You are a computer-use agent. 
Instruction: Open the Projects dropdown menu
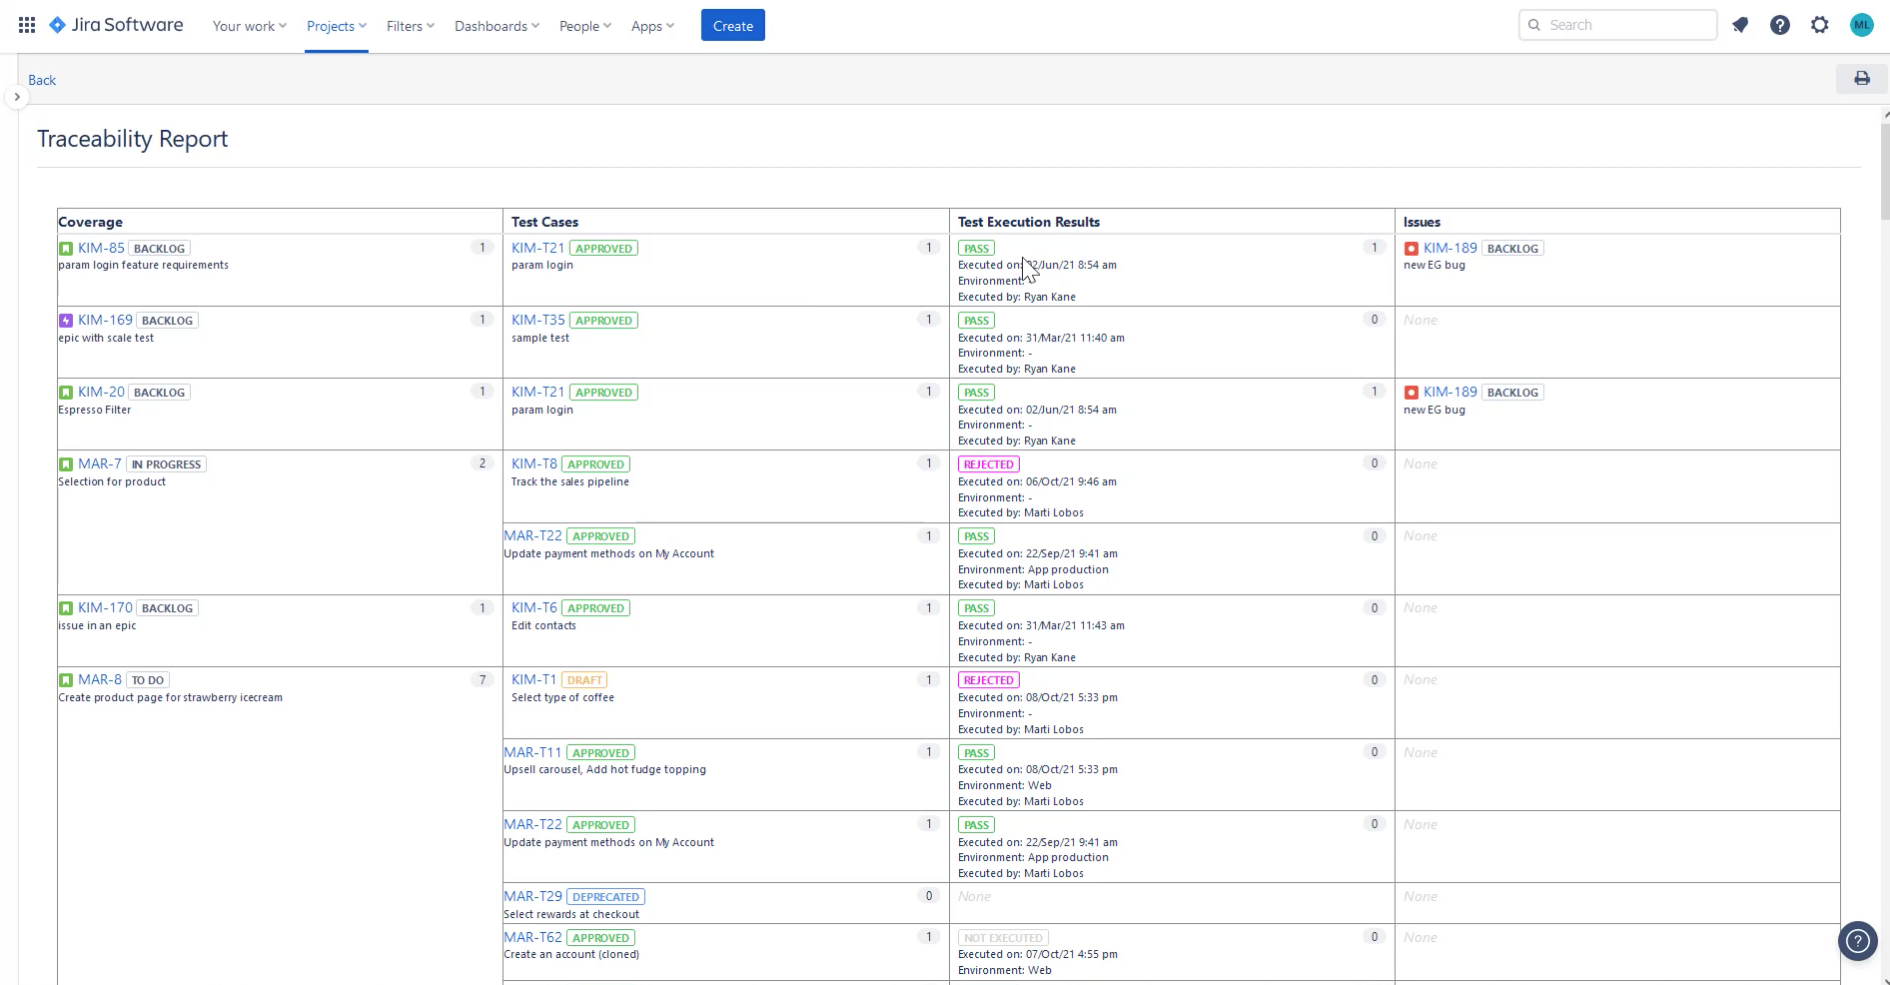335,26
